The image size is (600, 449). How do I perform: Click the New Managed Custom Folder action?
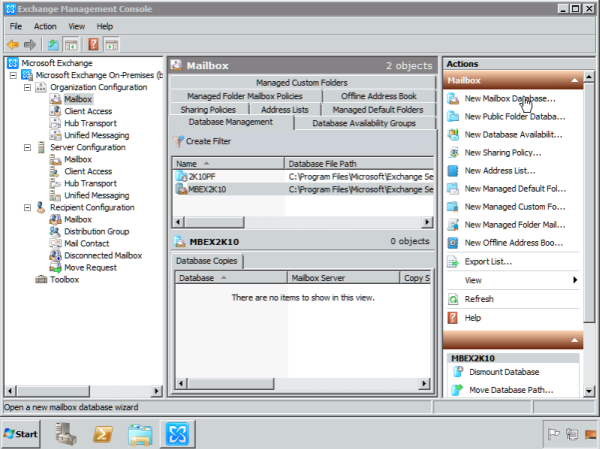[x=514, y=207]
